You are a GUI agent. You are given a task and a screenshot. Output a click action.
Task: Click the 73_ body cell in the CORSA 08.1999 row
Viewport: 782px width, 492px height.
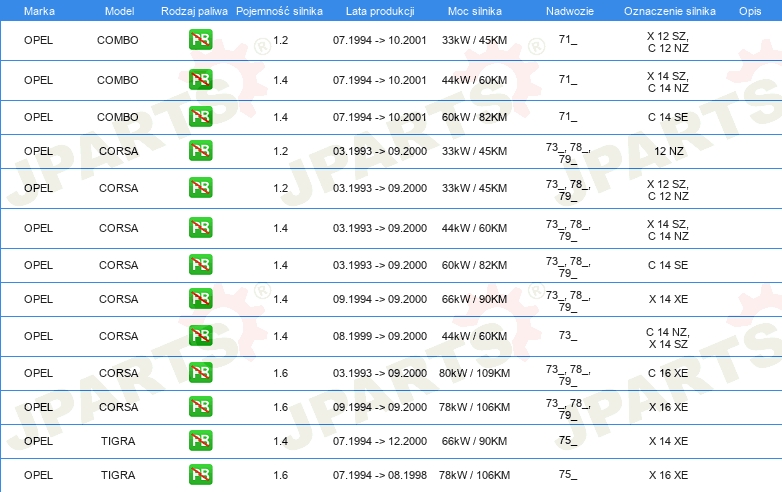(x=568, y=335)
